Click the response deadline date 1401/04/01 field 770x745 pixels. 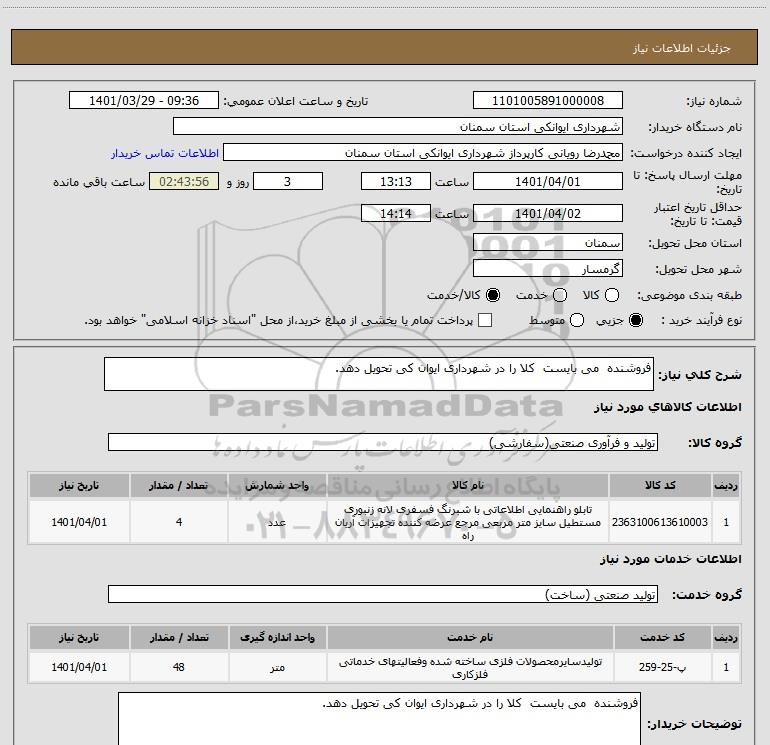click(548, 181)
